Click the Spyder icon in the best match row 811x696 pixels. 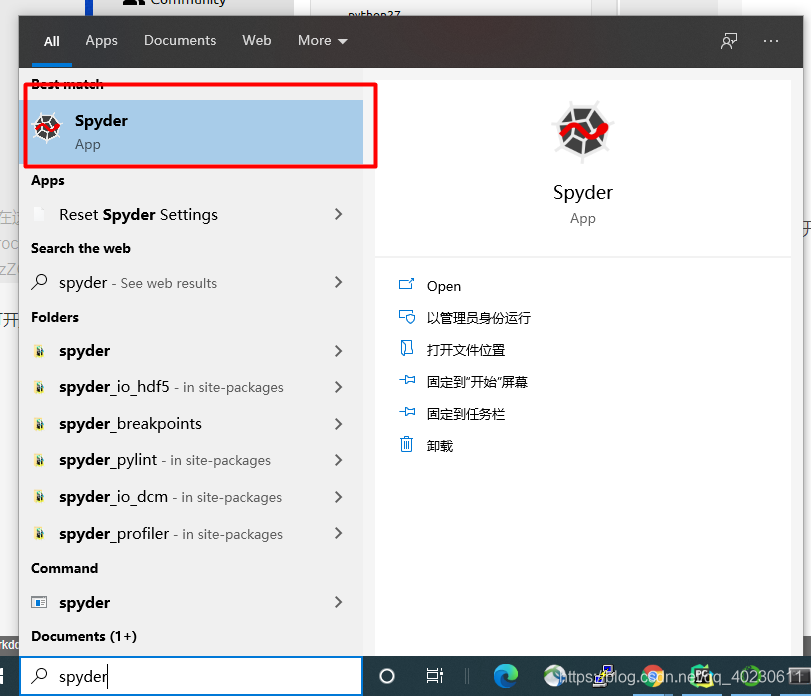[47, 127]
